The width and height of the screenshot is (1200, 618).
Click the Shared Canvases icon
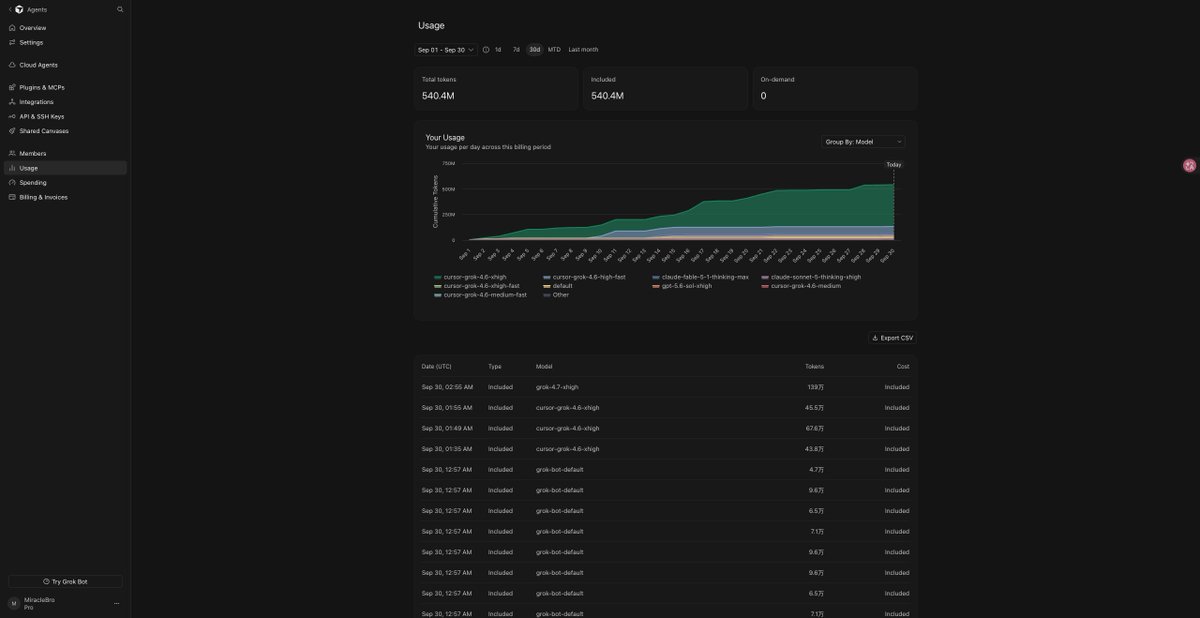click(x=12, y=131)
